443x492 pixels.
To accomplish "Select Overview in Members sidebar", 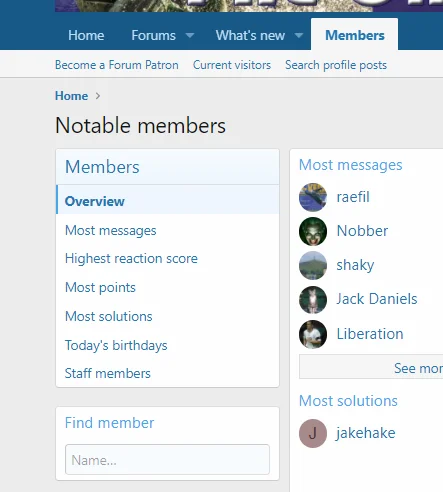I will 168,201.
